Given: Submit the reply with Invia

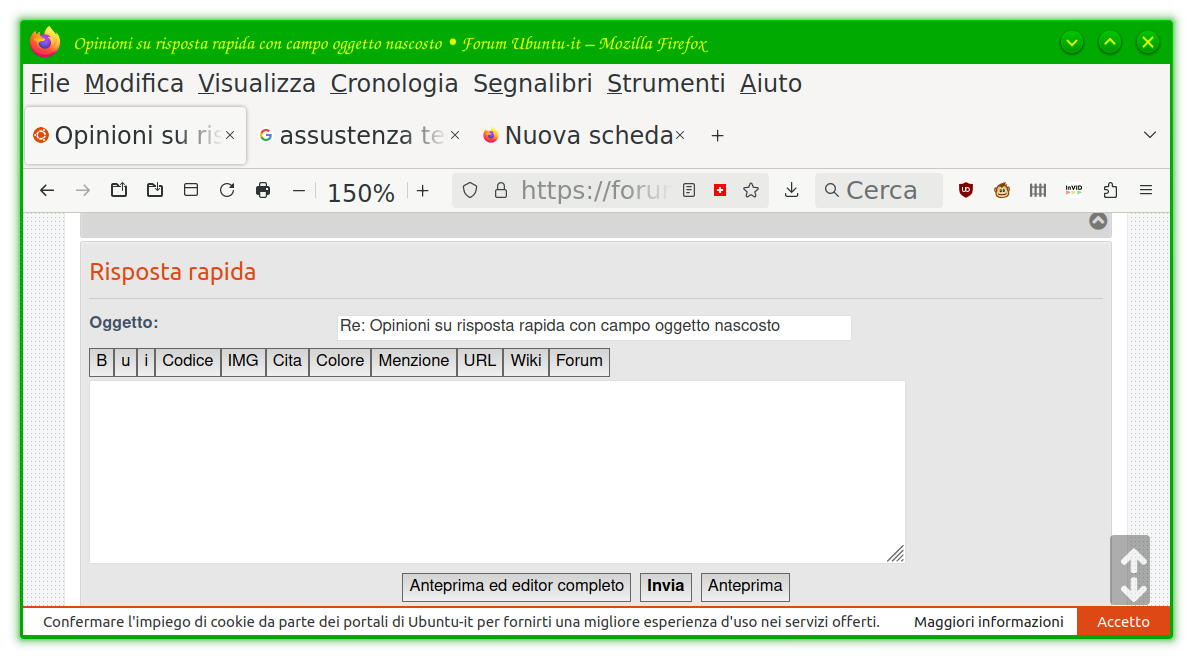Looking at the screenshot, I should tap(666, 587).
